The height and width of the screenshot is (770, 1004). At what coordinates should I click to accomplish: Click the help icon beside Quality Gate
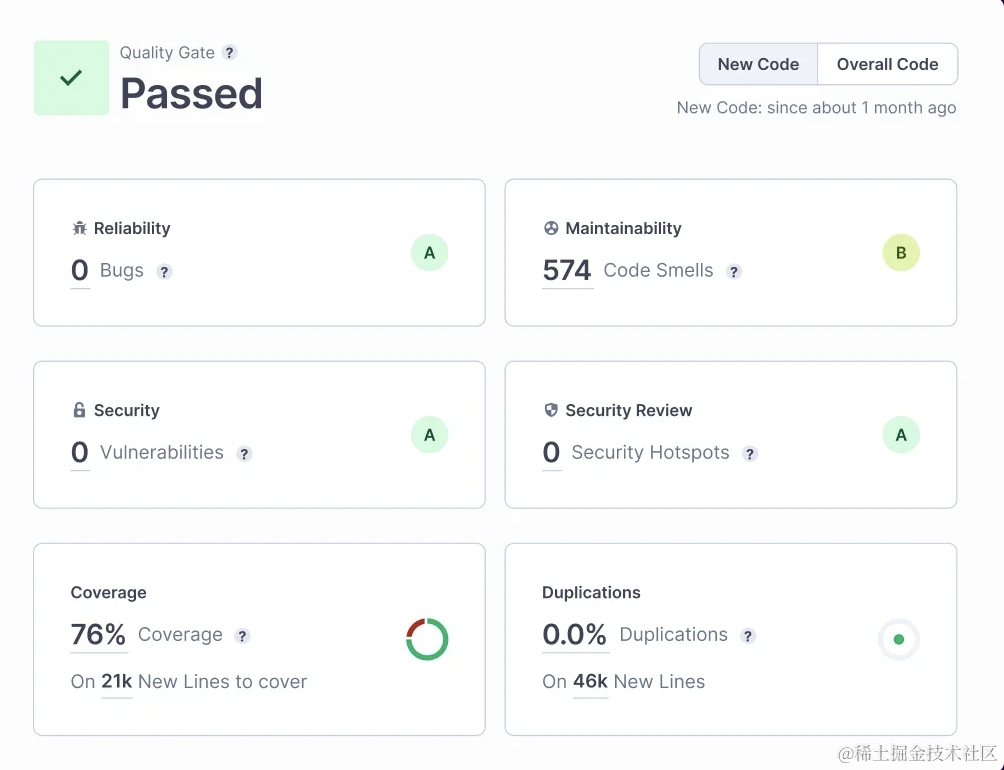tap(230, 53)
